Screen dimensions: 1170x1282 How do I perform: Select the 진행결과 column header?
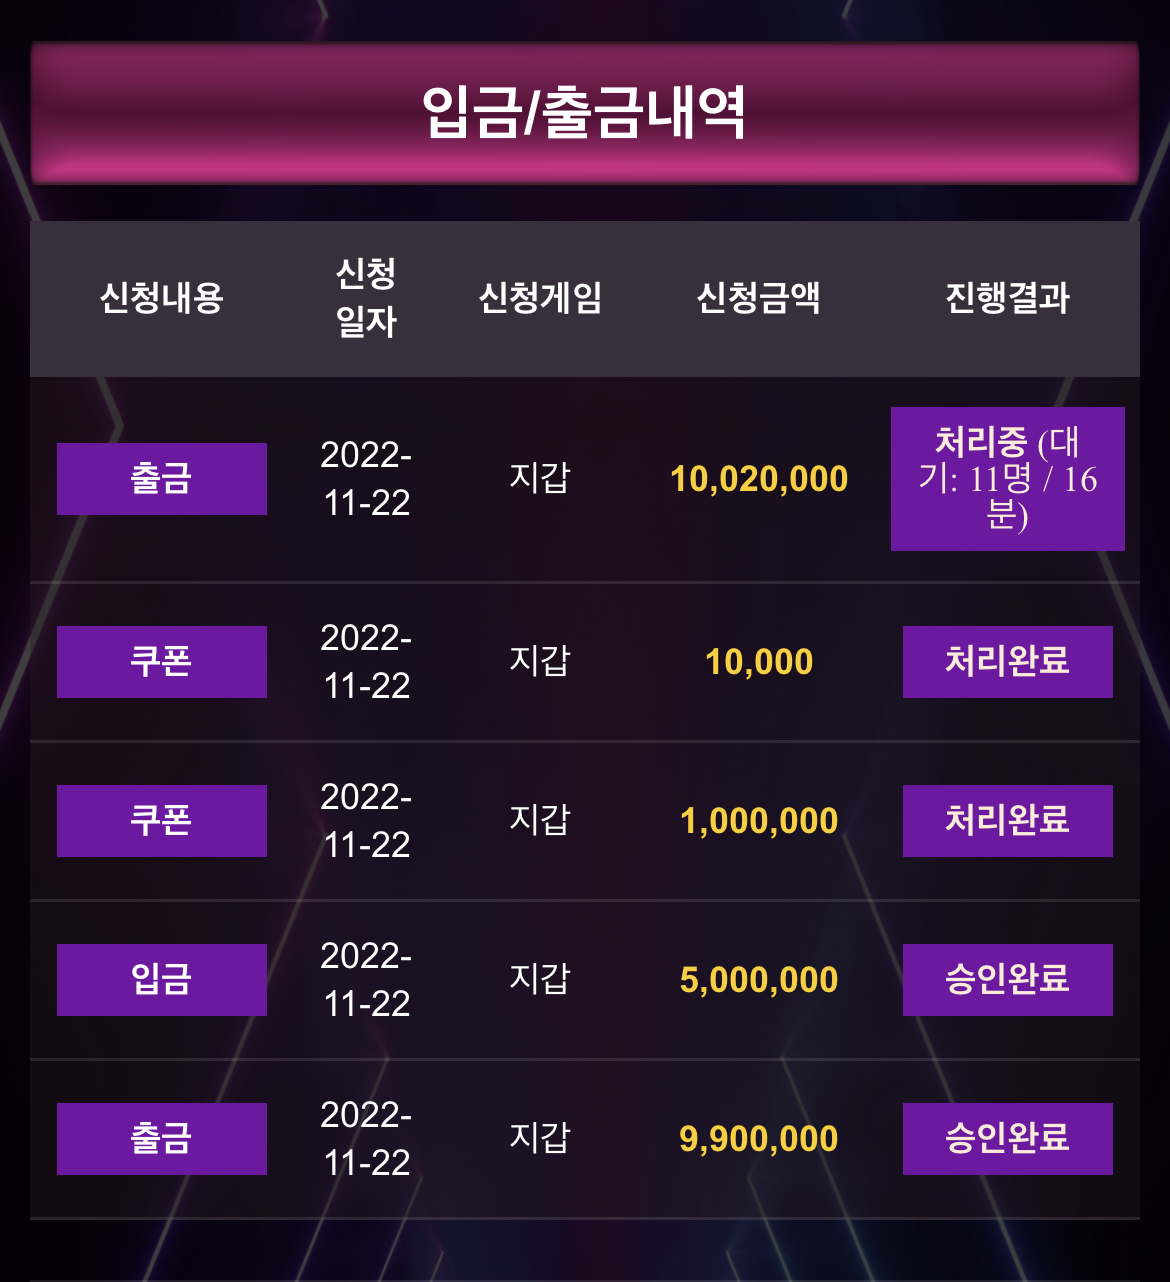[x=1008, y=298]
